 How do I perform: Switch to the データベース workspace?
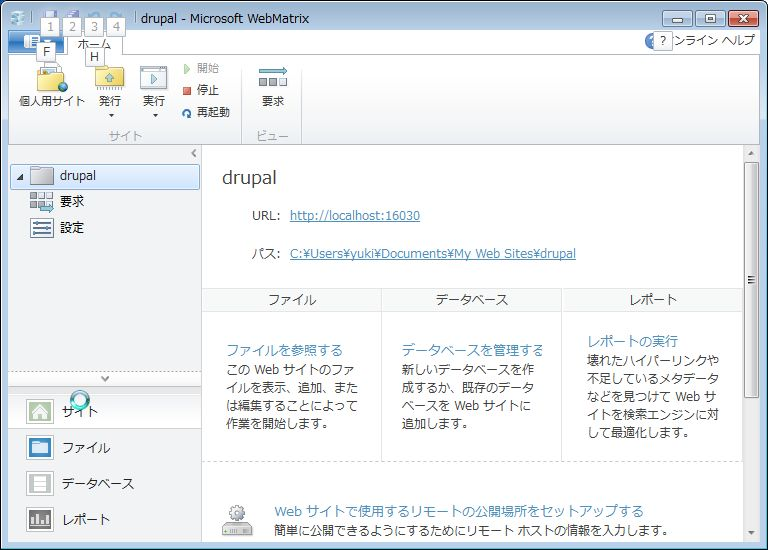[x=97, y=483]
